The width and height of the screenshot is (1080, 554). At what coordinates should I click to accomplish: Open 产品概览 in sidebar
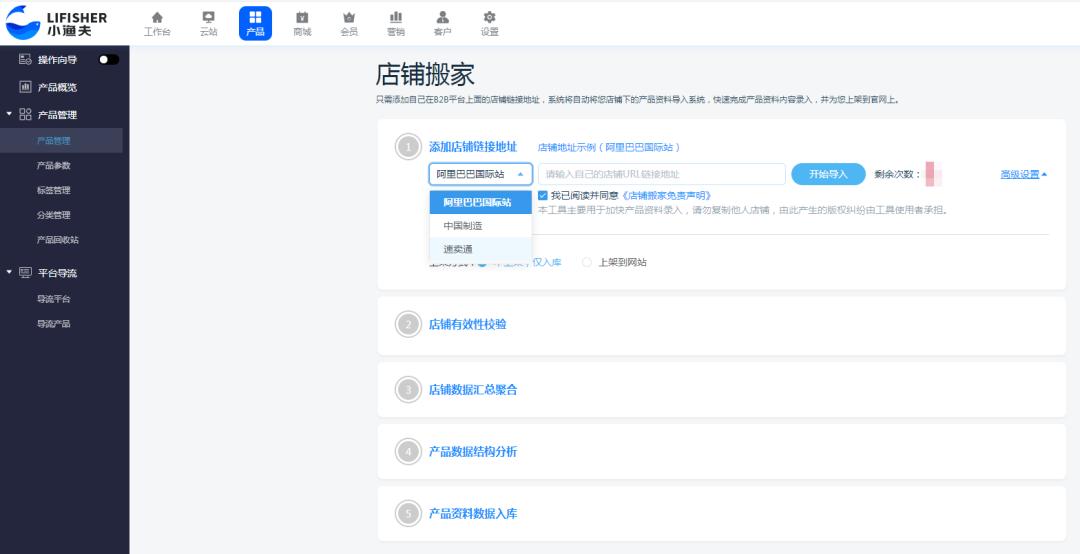point(57,87)
